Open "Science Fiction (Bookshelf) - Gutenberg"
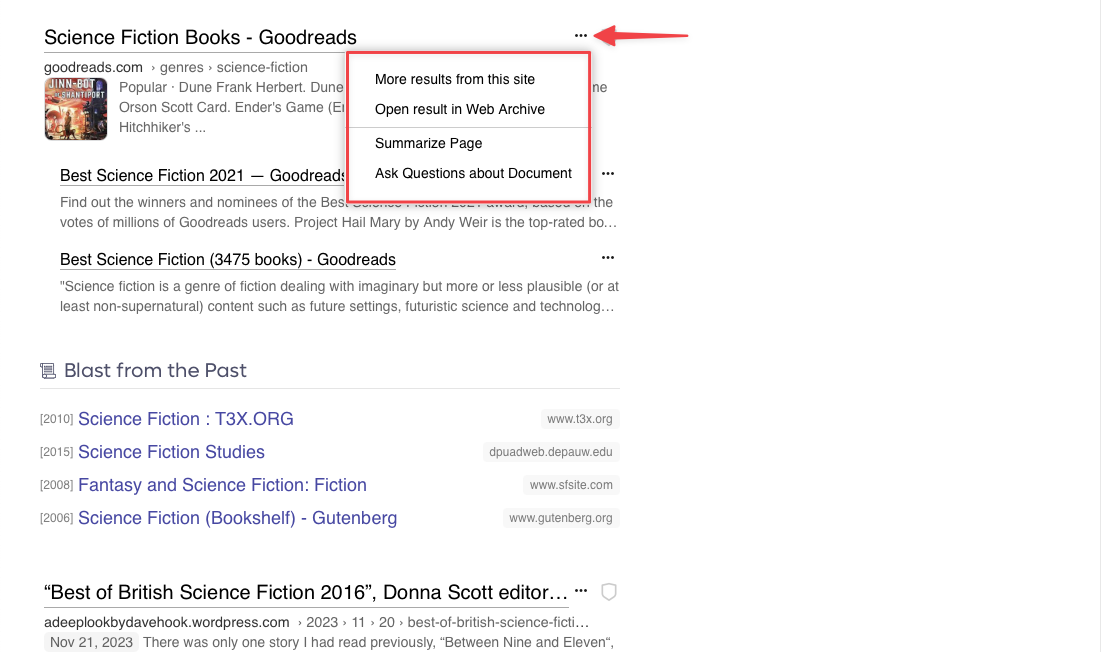 coord(237,518)
